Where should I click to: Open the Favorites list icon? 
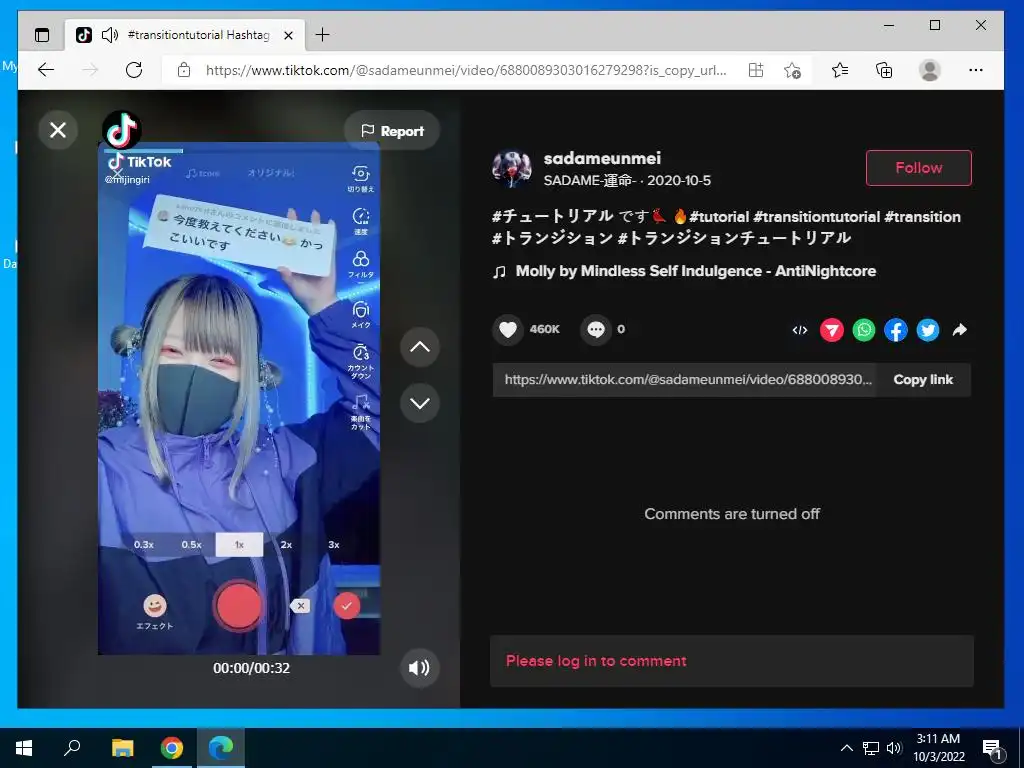(840, 70)
